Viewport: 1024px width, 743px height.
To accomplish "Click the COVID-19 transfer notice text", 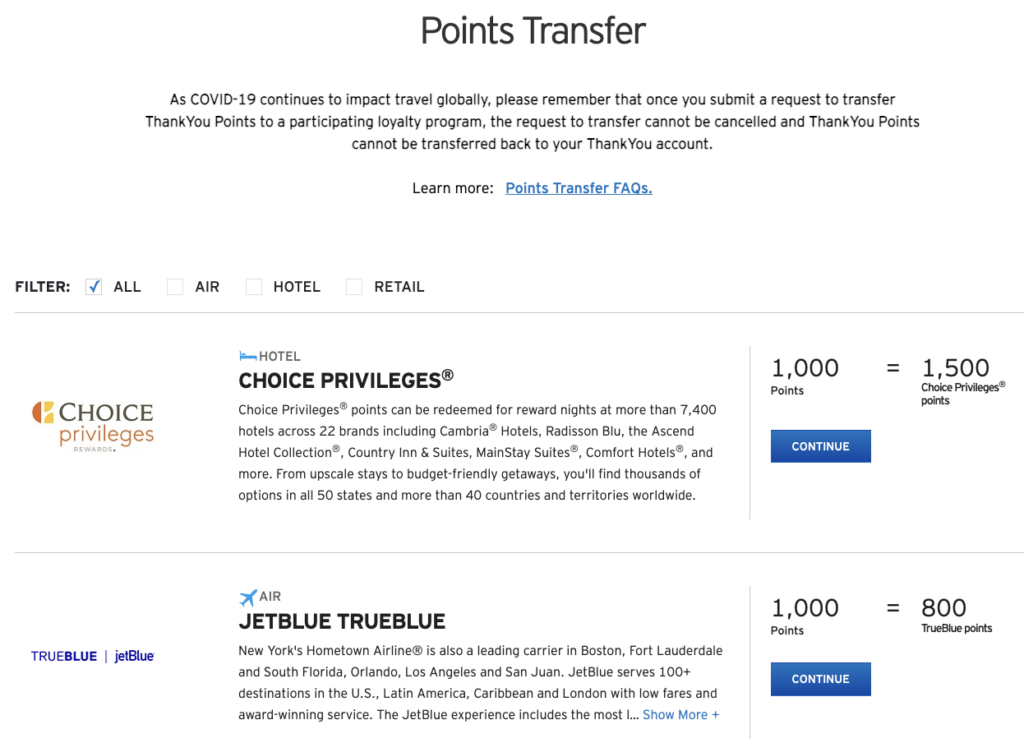I will tap(532, 121).
